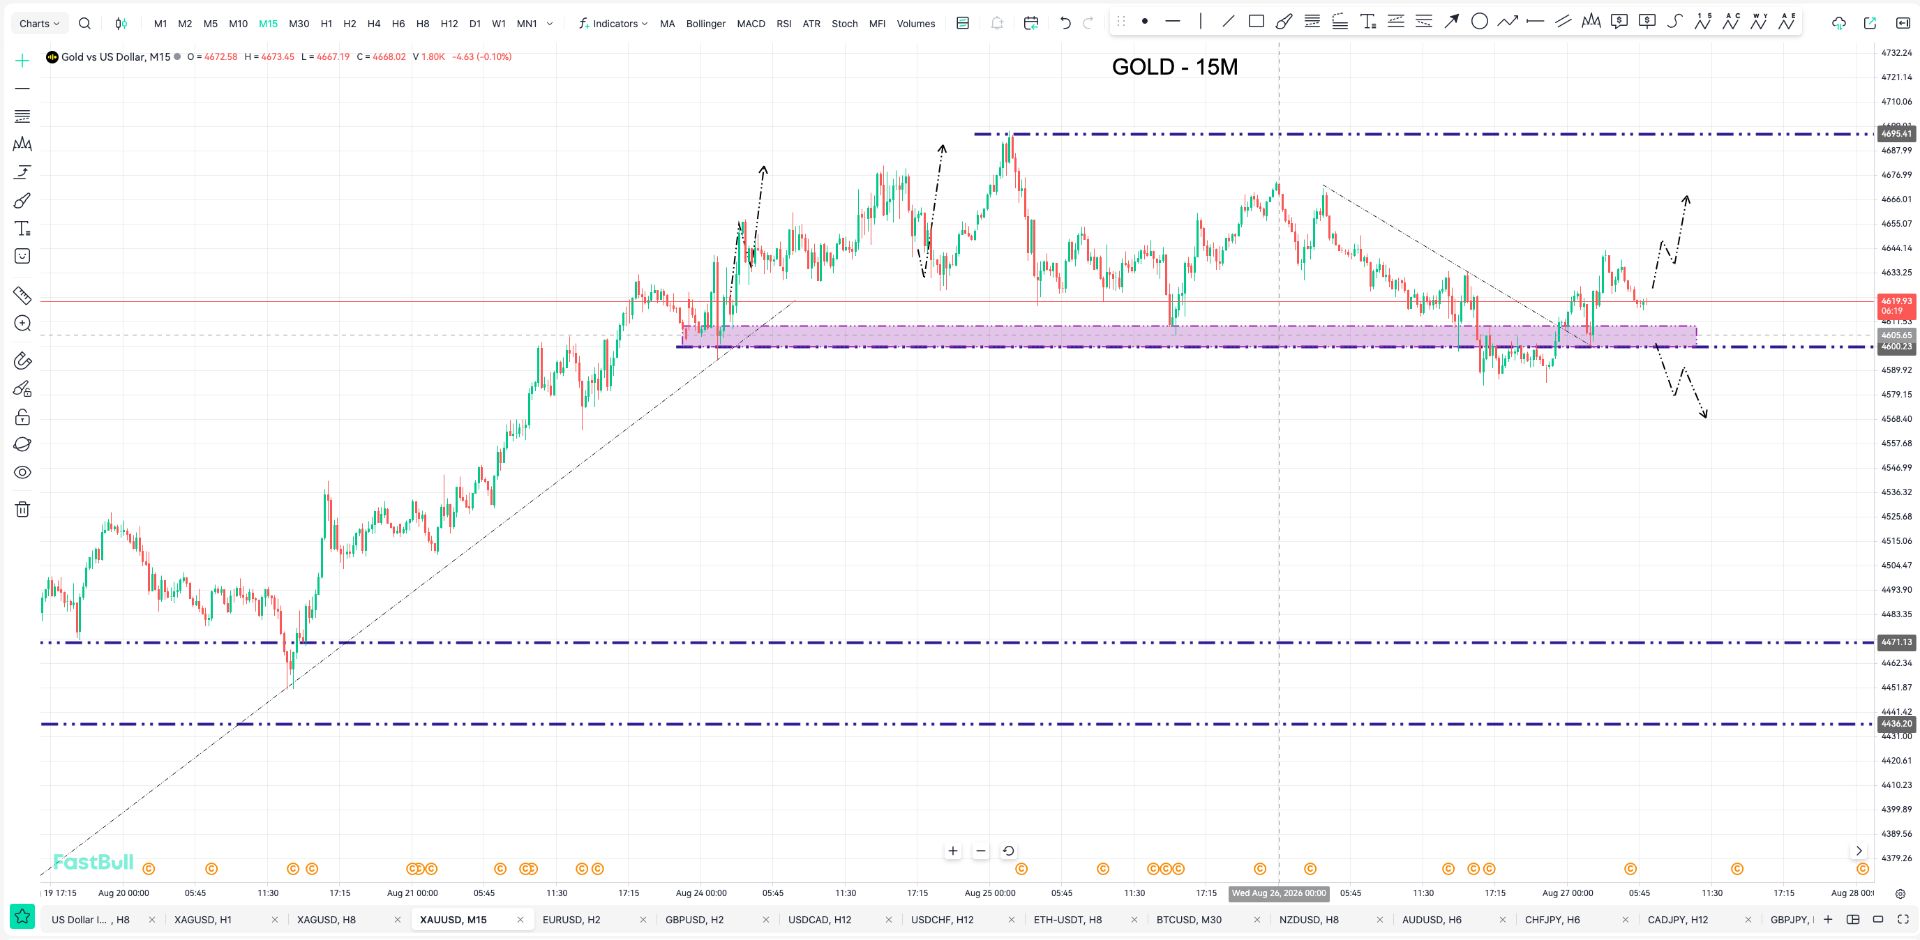Delete drawings with the trash icon
The height and width of the screenshot is (940, 1920).
(22, 509)
